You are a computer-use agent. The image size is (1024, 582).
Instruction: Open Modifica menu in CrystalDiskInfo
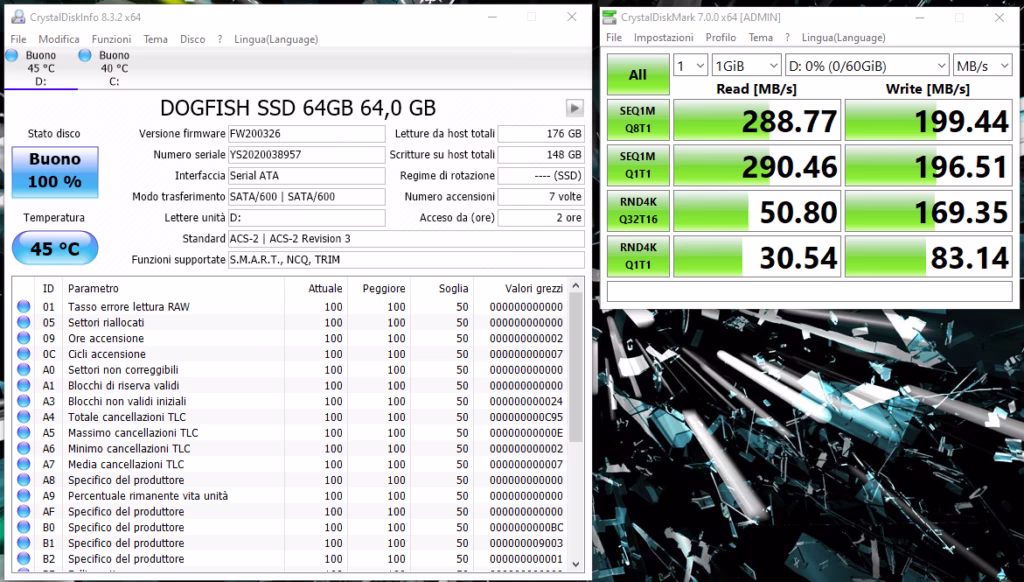pos(59,39)
